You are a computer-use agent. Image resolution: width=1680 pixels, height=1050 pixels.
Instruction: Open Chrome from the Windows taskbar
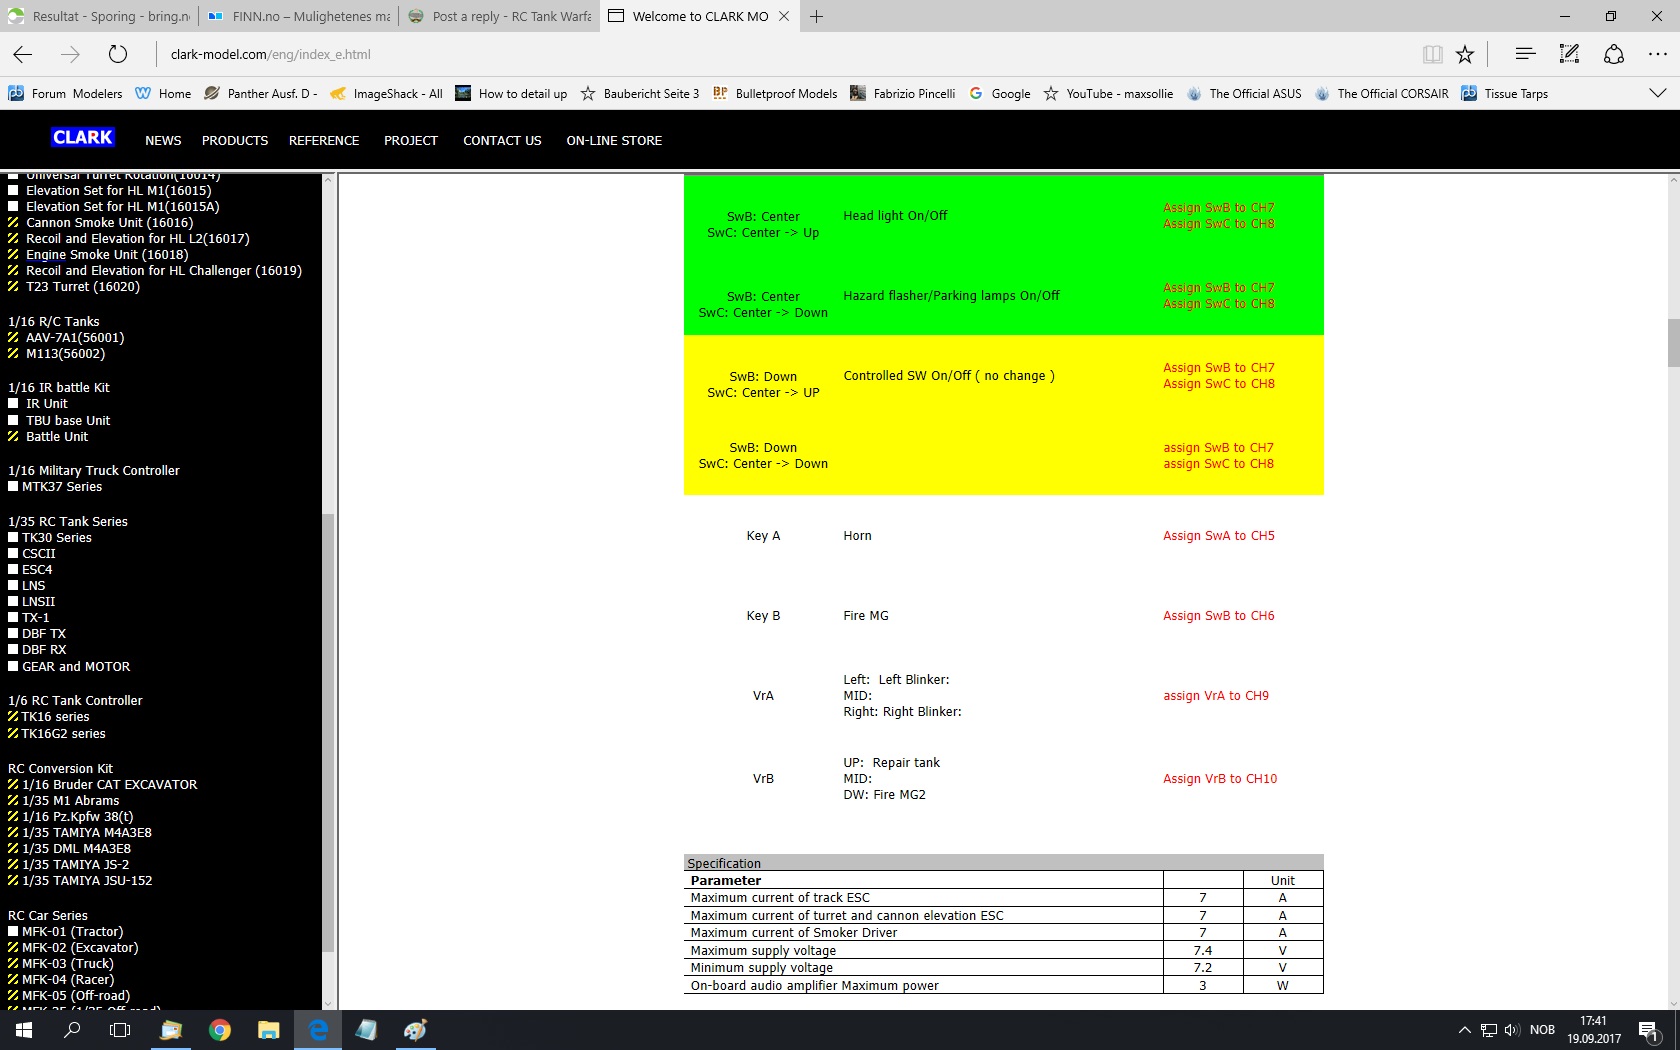220,1030
